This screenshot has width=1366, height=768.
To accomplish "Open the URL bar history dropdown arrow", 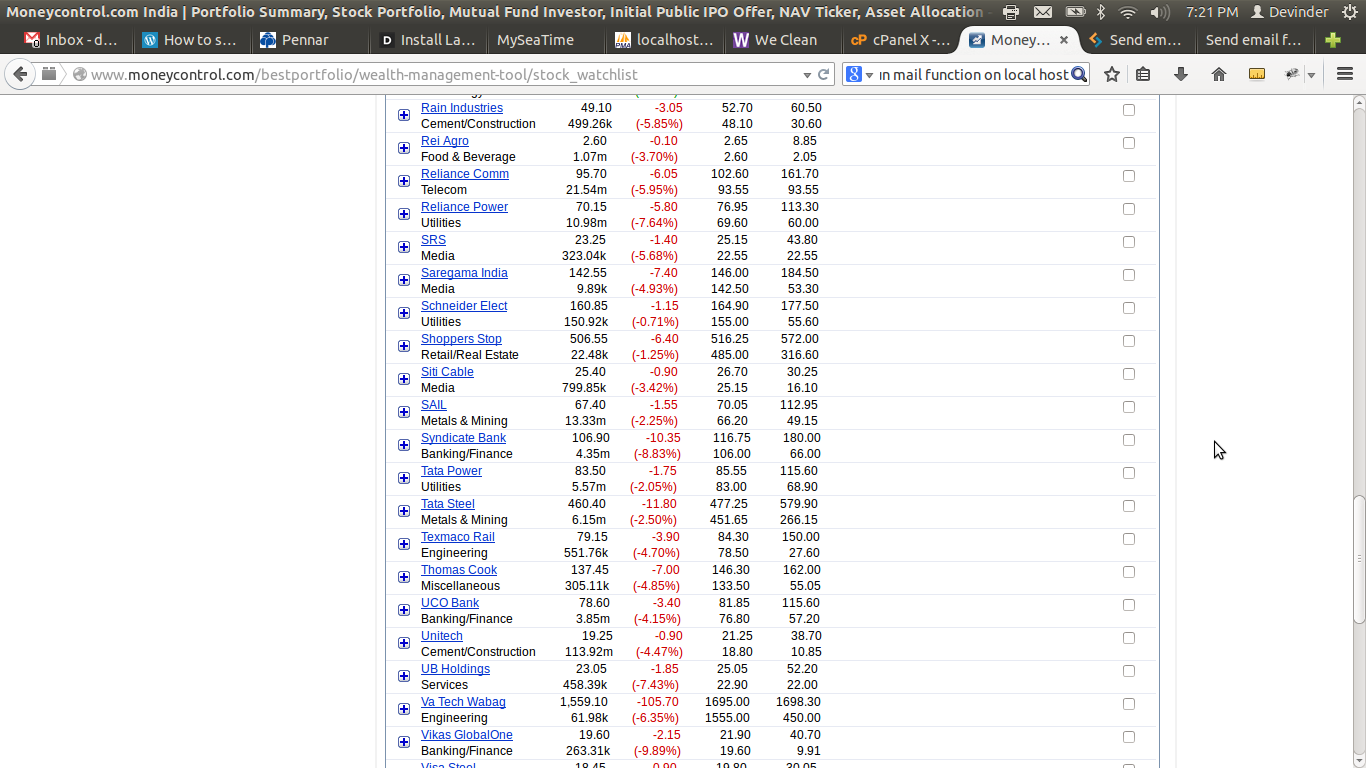I will click(x=807, y=75).
